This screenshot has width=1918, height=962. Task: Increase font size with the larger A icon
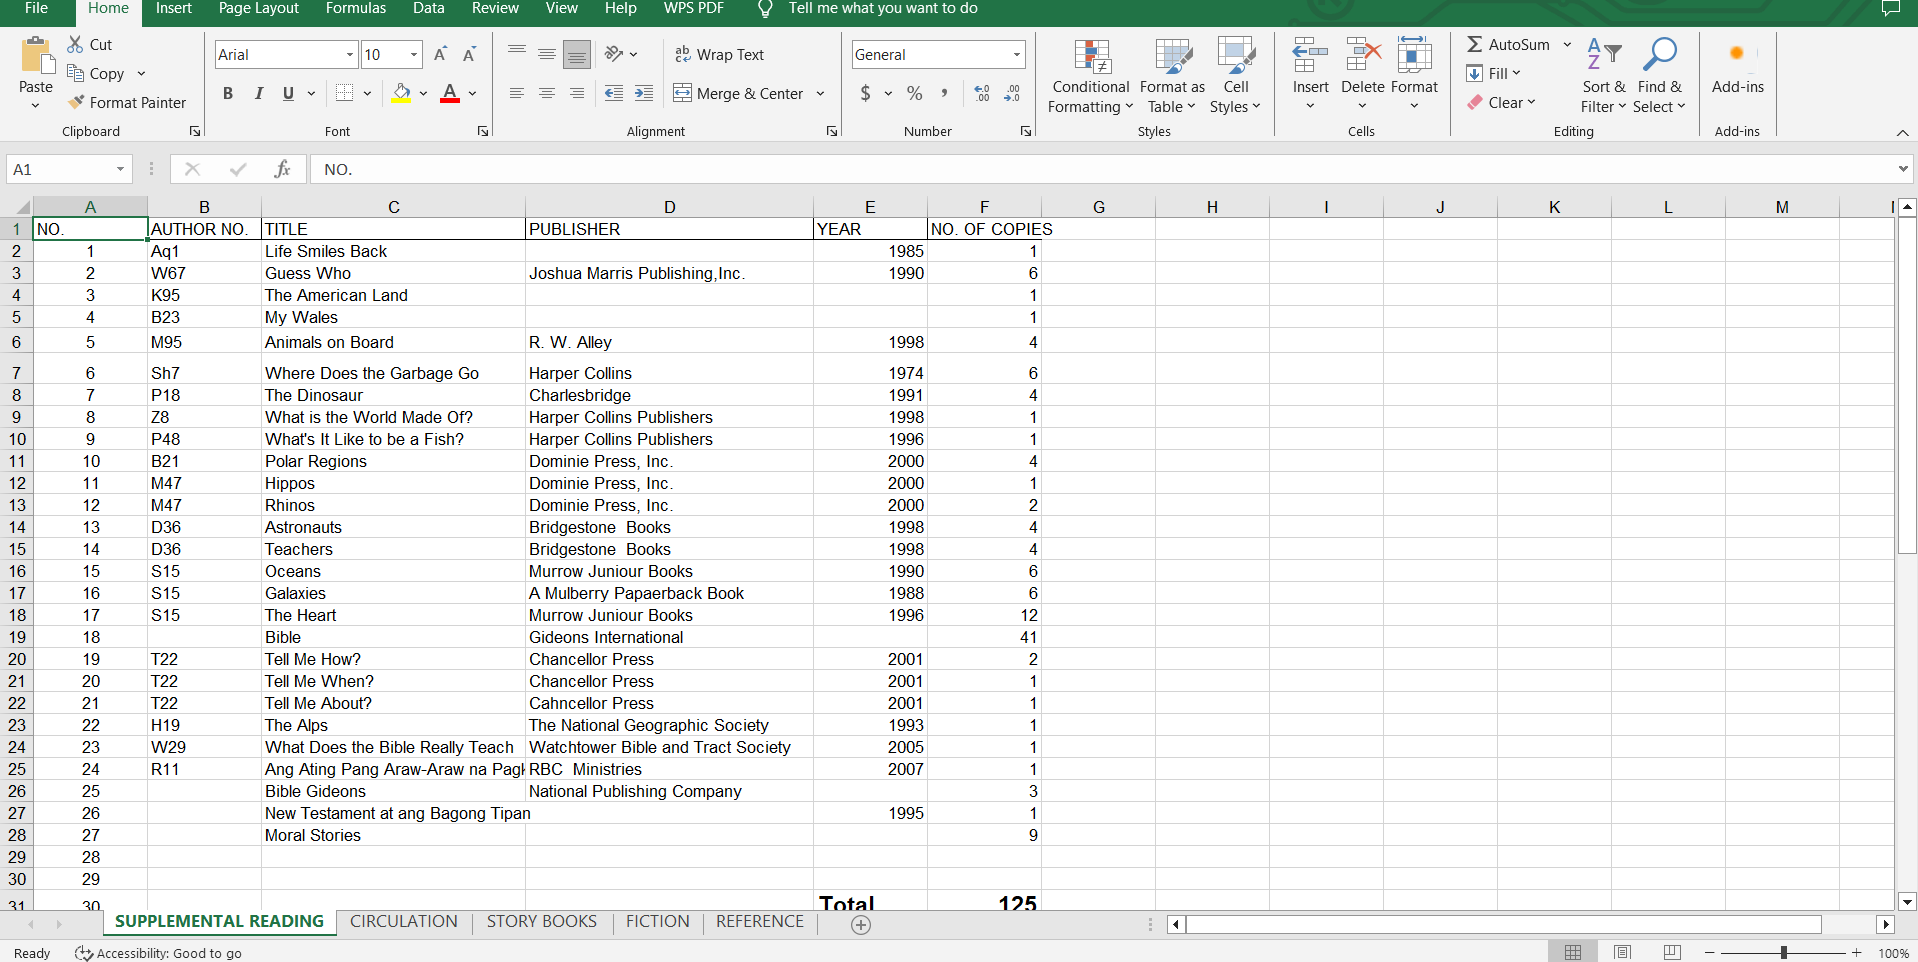click(440, 54)
